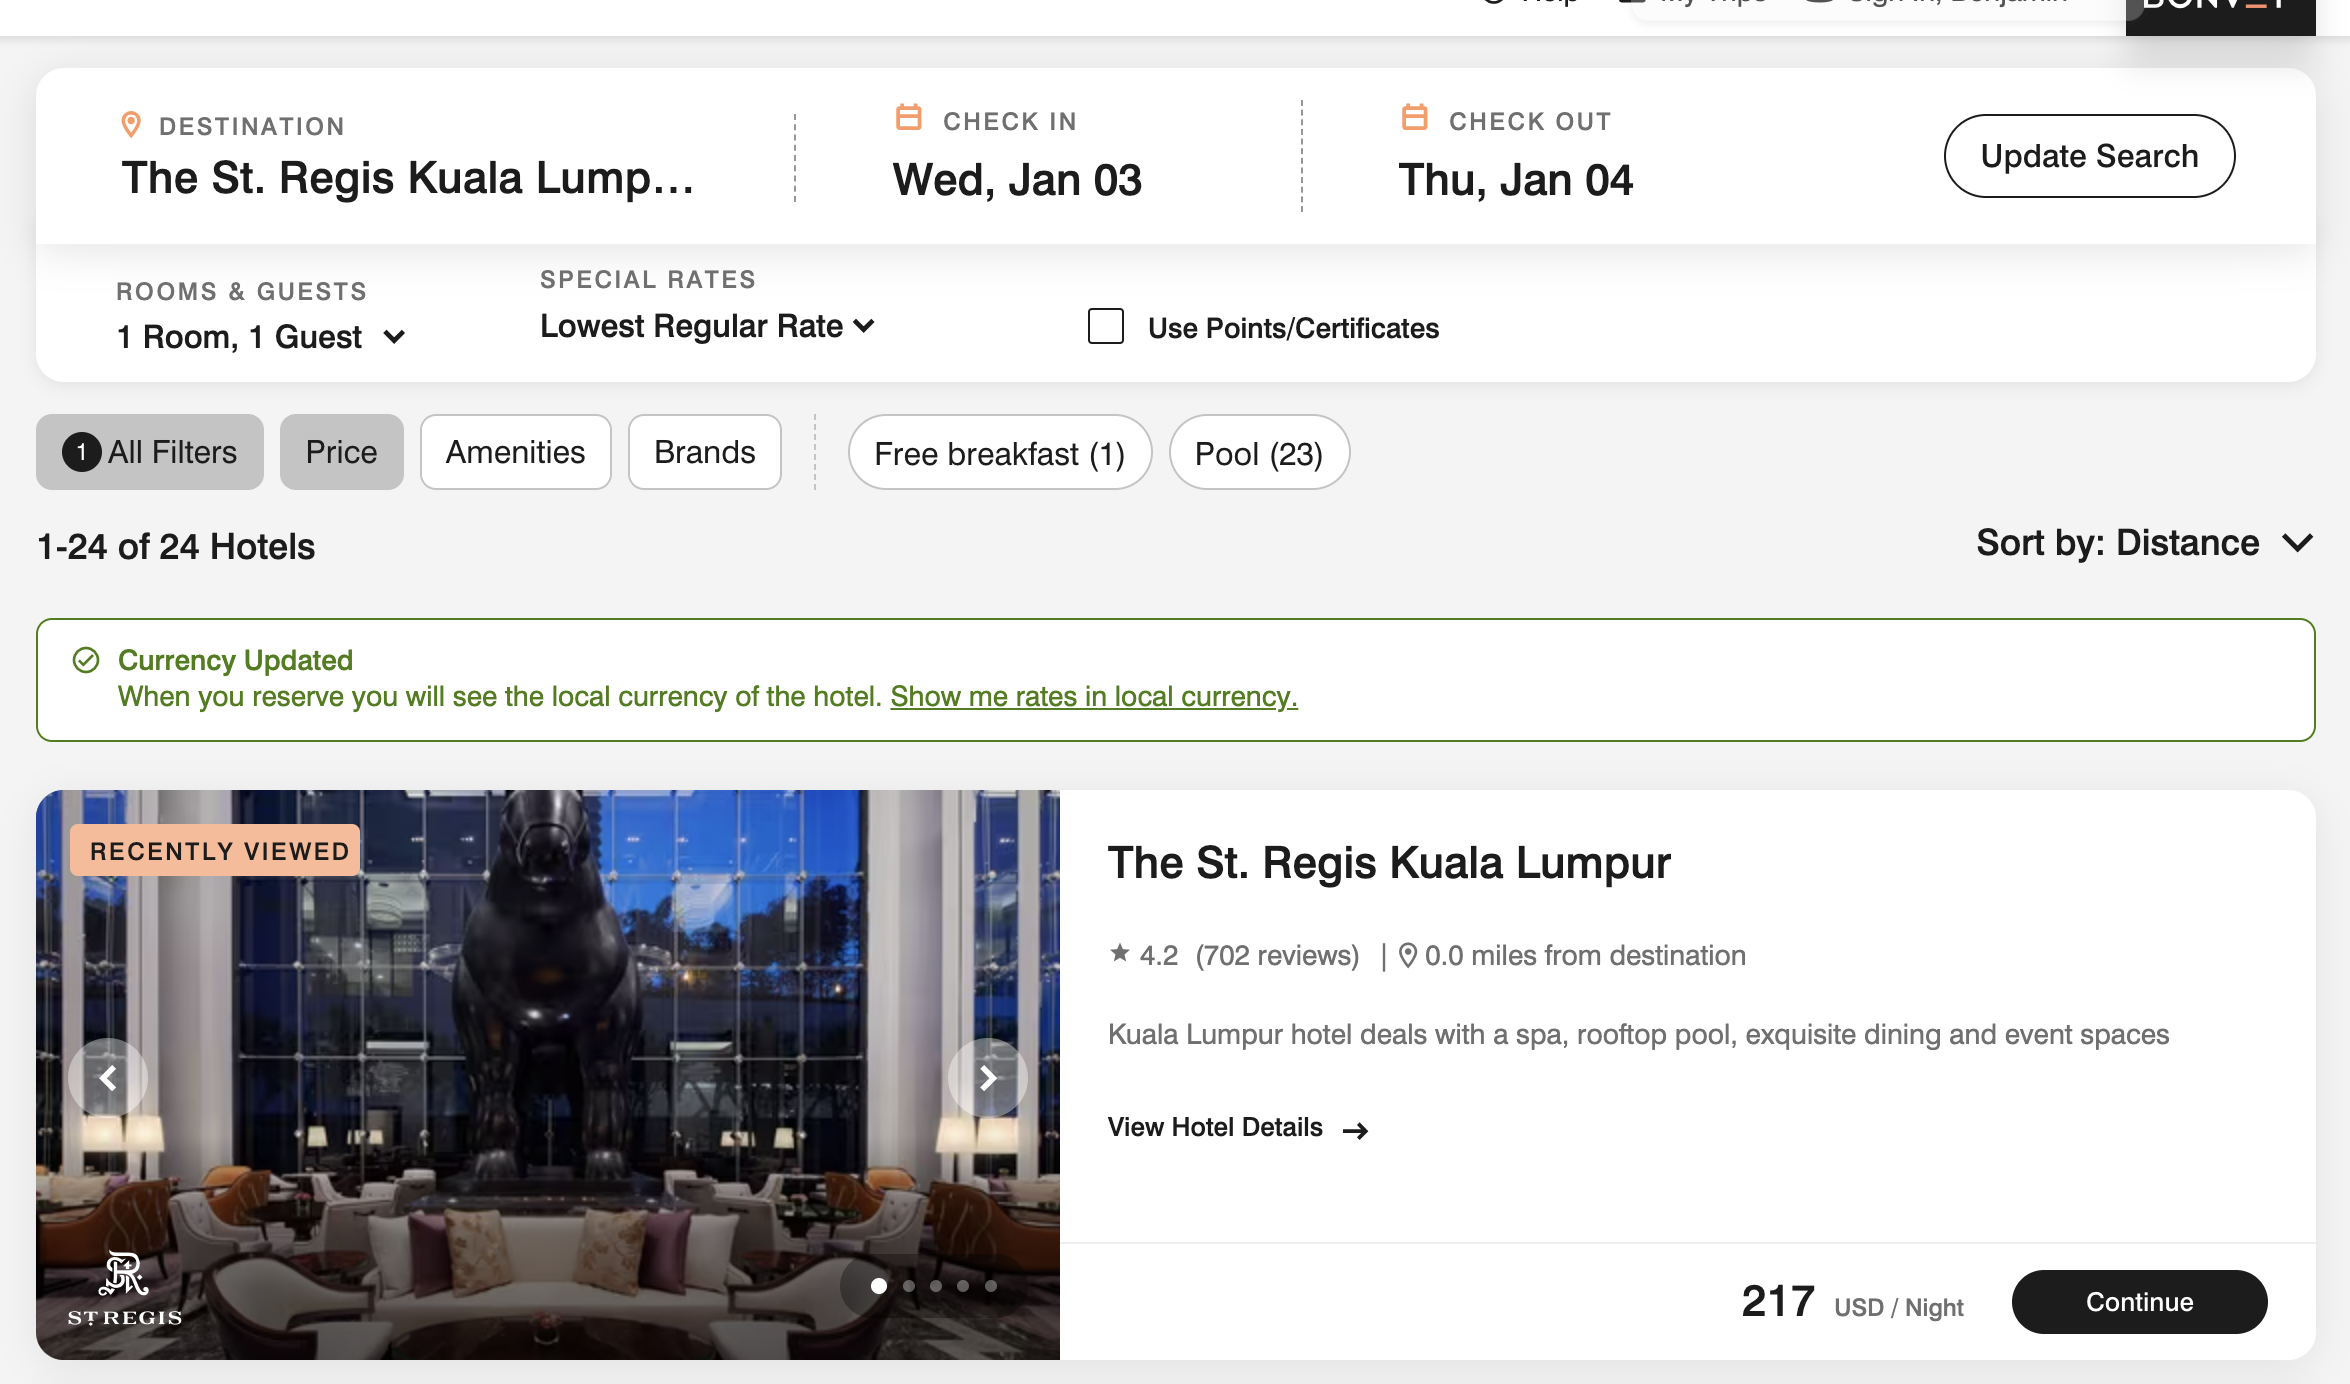Click the Update Search button

[2089, 156]
